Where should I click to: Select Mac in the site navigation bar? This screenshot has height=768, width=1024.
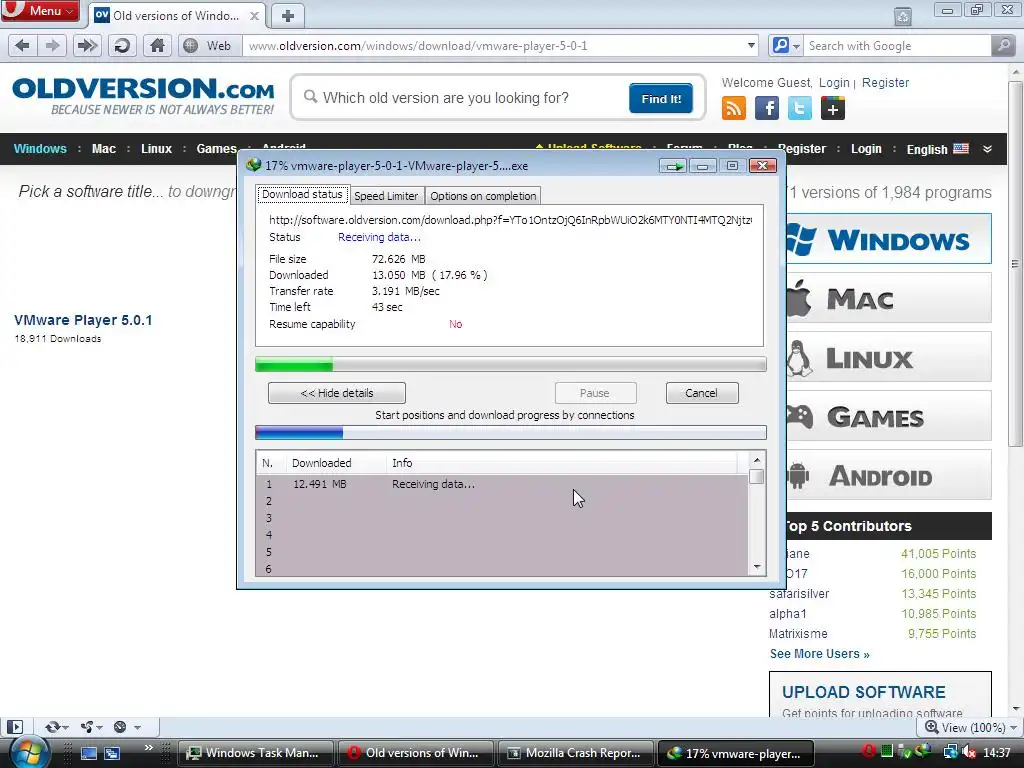click(x=104, y=149)
